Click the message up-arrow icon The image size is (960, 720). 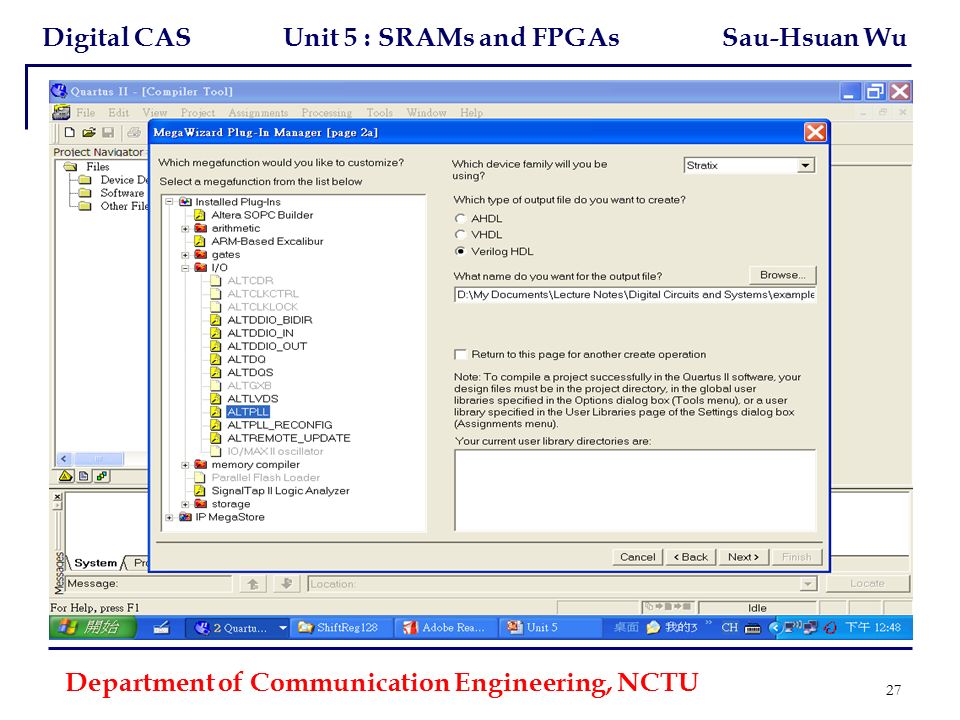click(253, 583)
